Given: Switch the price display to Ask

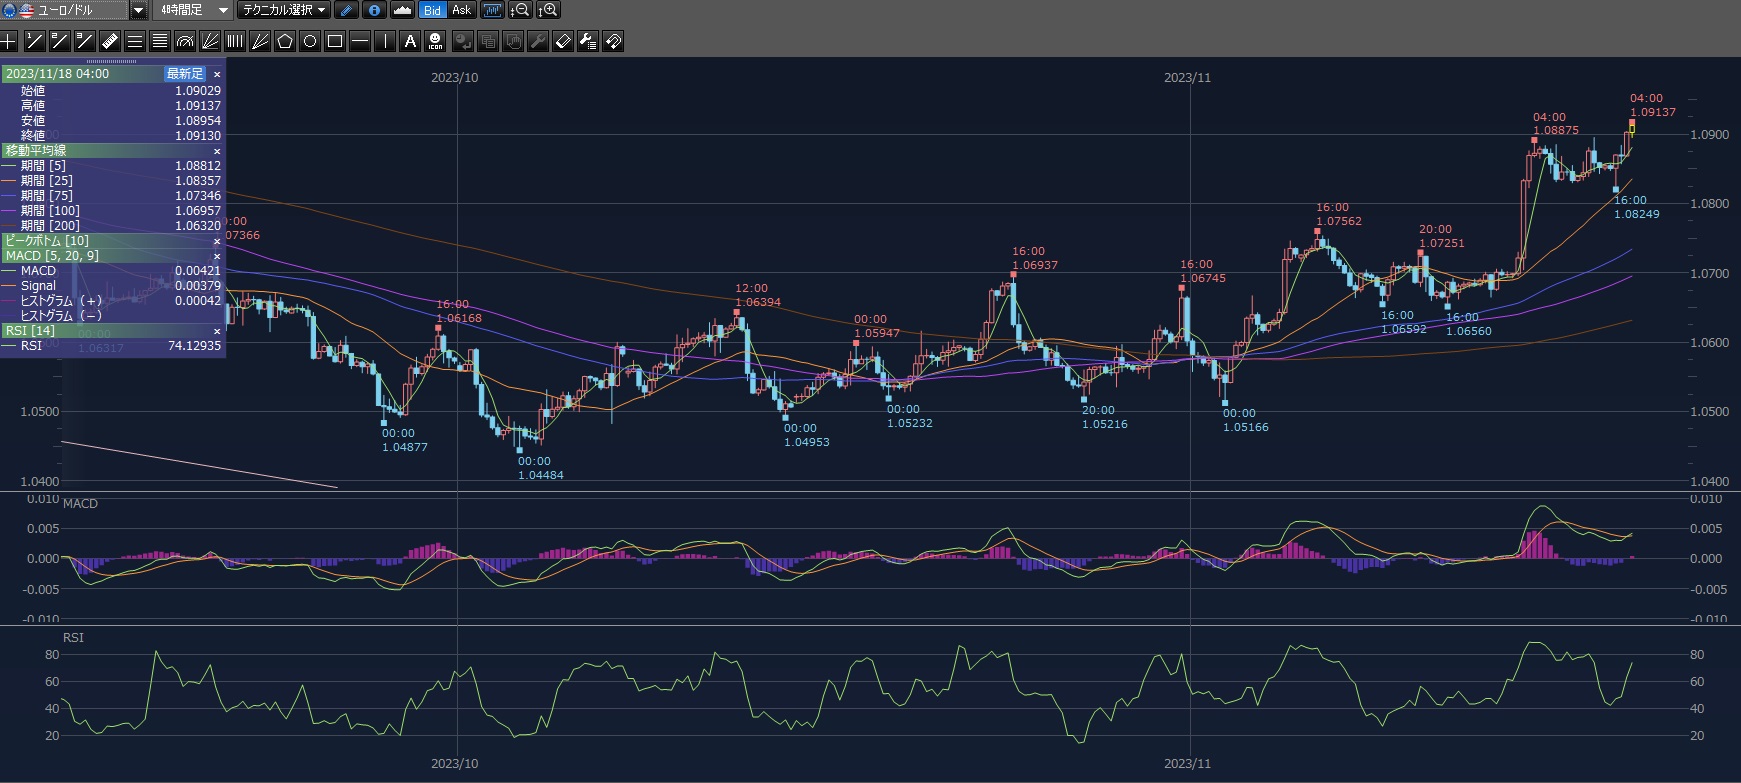Looking at the screenshot, I should [x=461, y=10].
